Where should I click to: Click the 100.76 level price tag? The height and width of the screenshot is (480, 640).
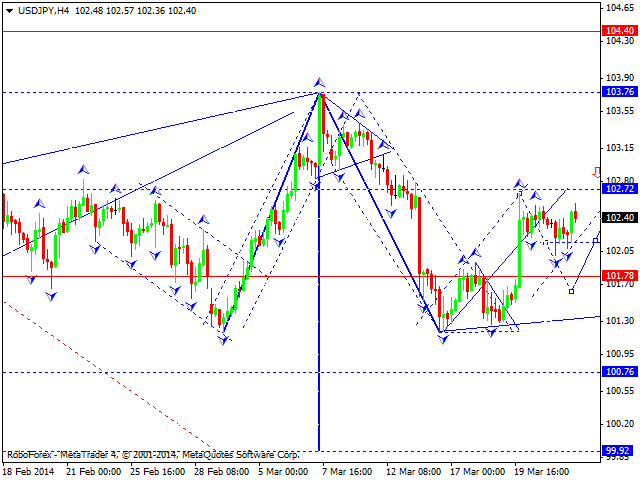pos(620,372)
